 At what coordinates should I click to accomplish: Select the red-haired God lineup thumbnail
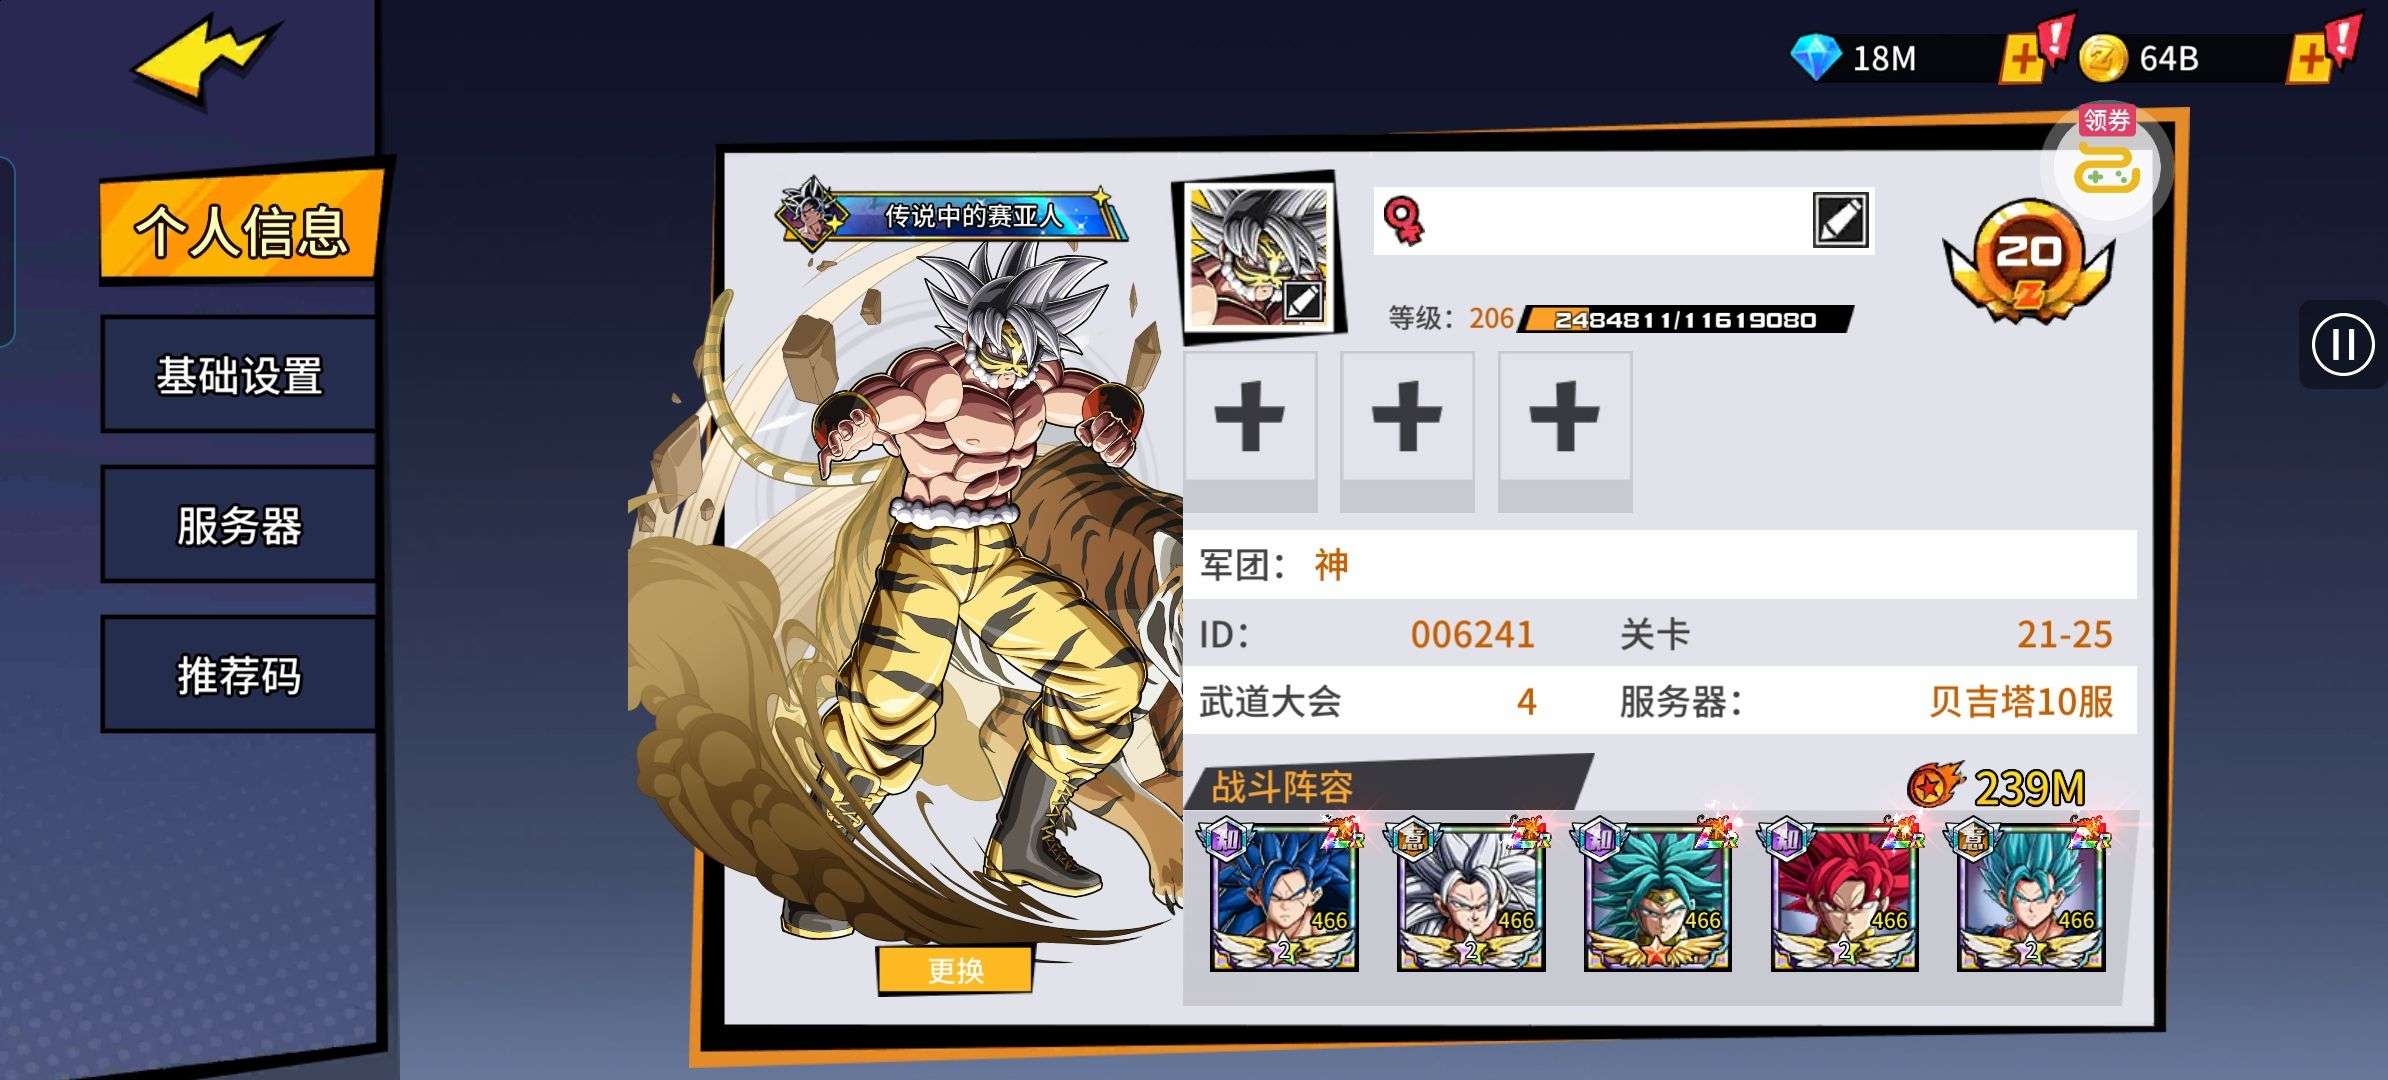click(x=1844, y=897)
